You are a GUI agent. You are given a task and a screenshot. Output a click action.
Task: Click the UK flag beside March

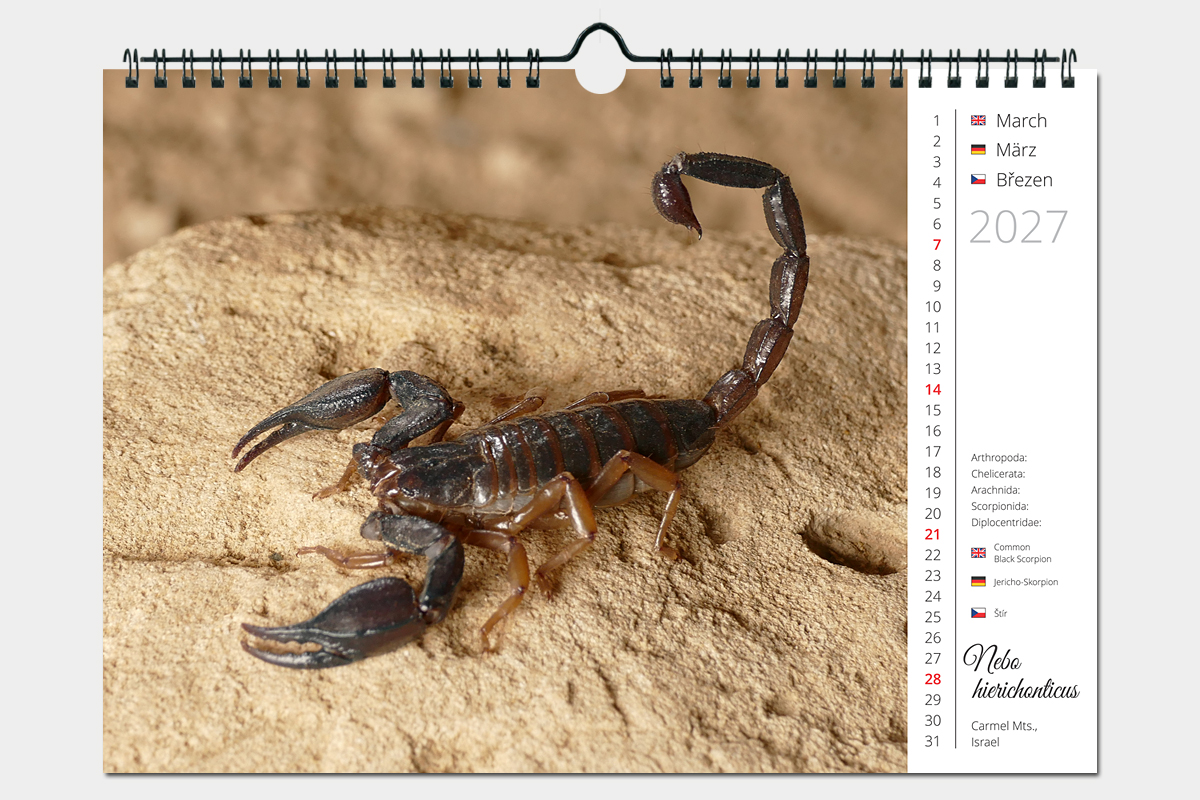click(x=978, y=120)
